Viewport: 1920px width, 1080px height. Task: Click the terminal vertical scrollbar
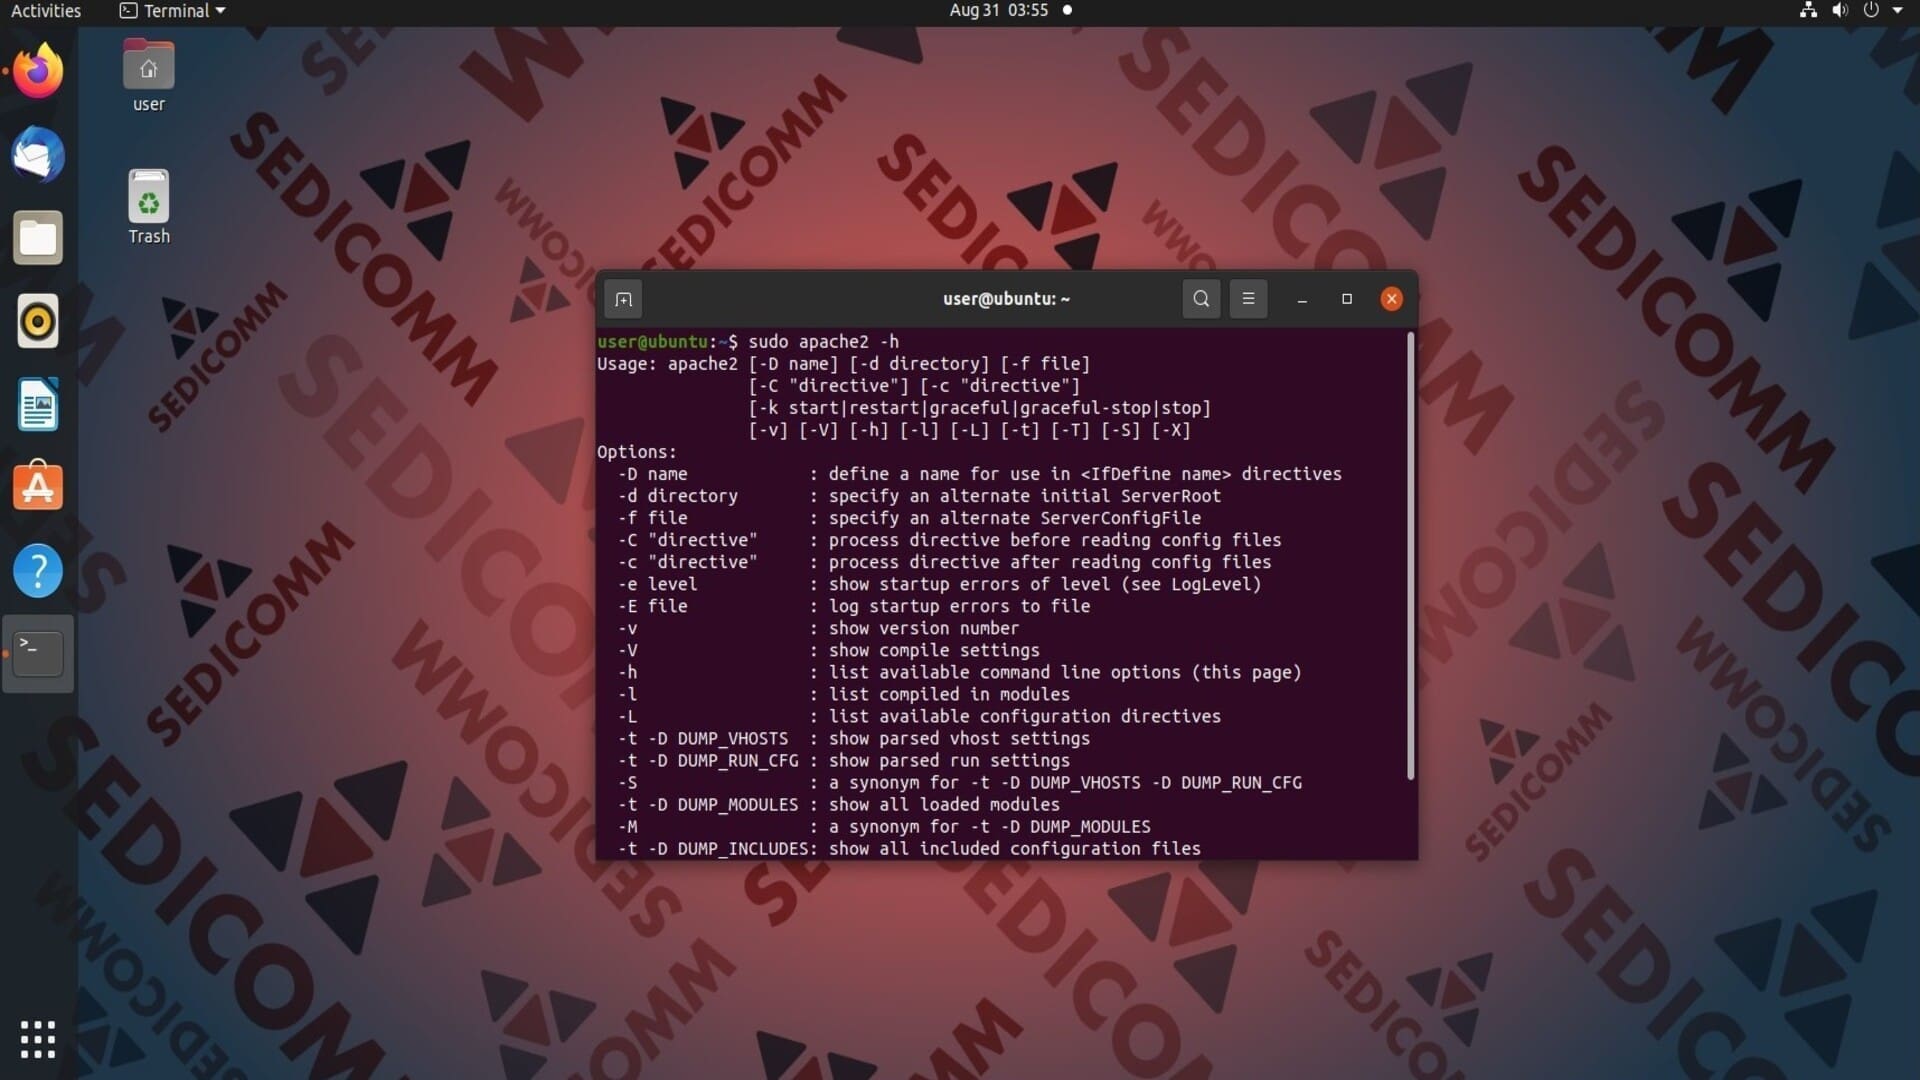point(1411,556)
